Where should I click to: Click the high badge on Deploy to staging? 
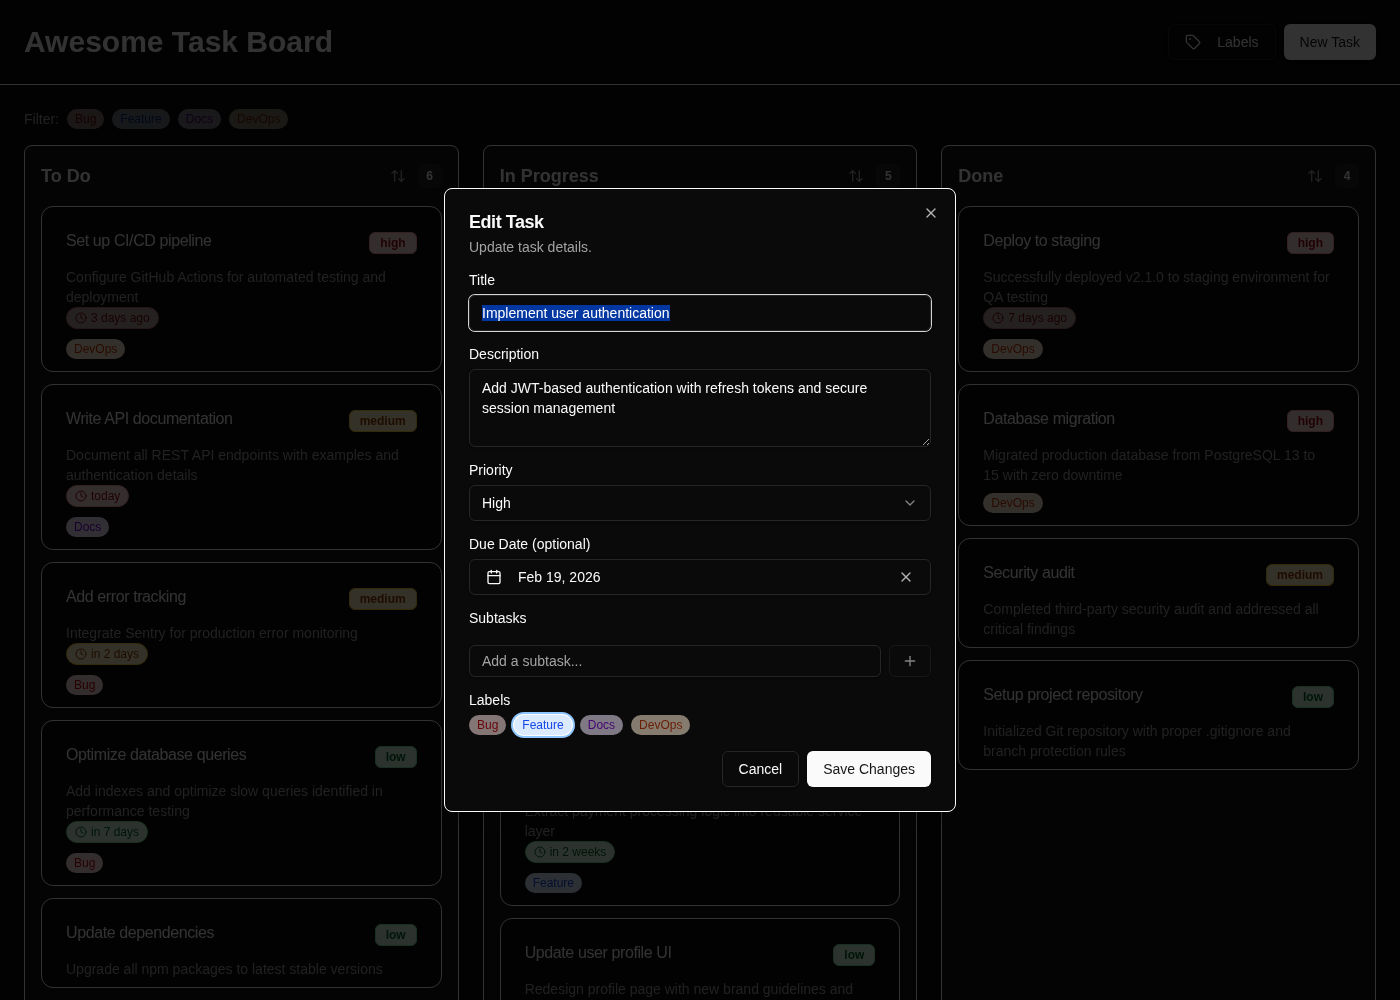pos(1310,243)
